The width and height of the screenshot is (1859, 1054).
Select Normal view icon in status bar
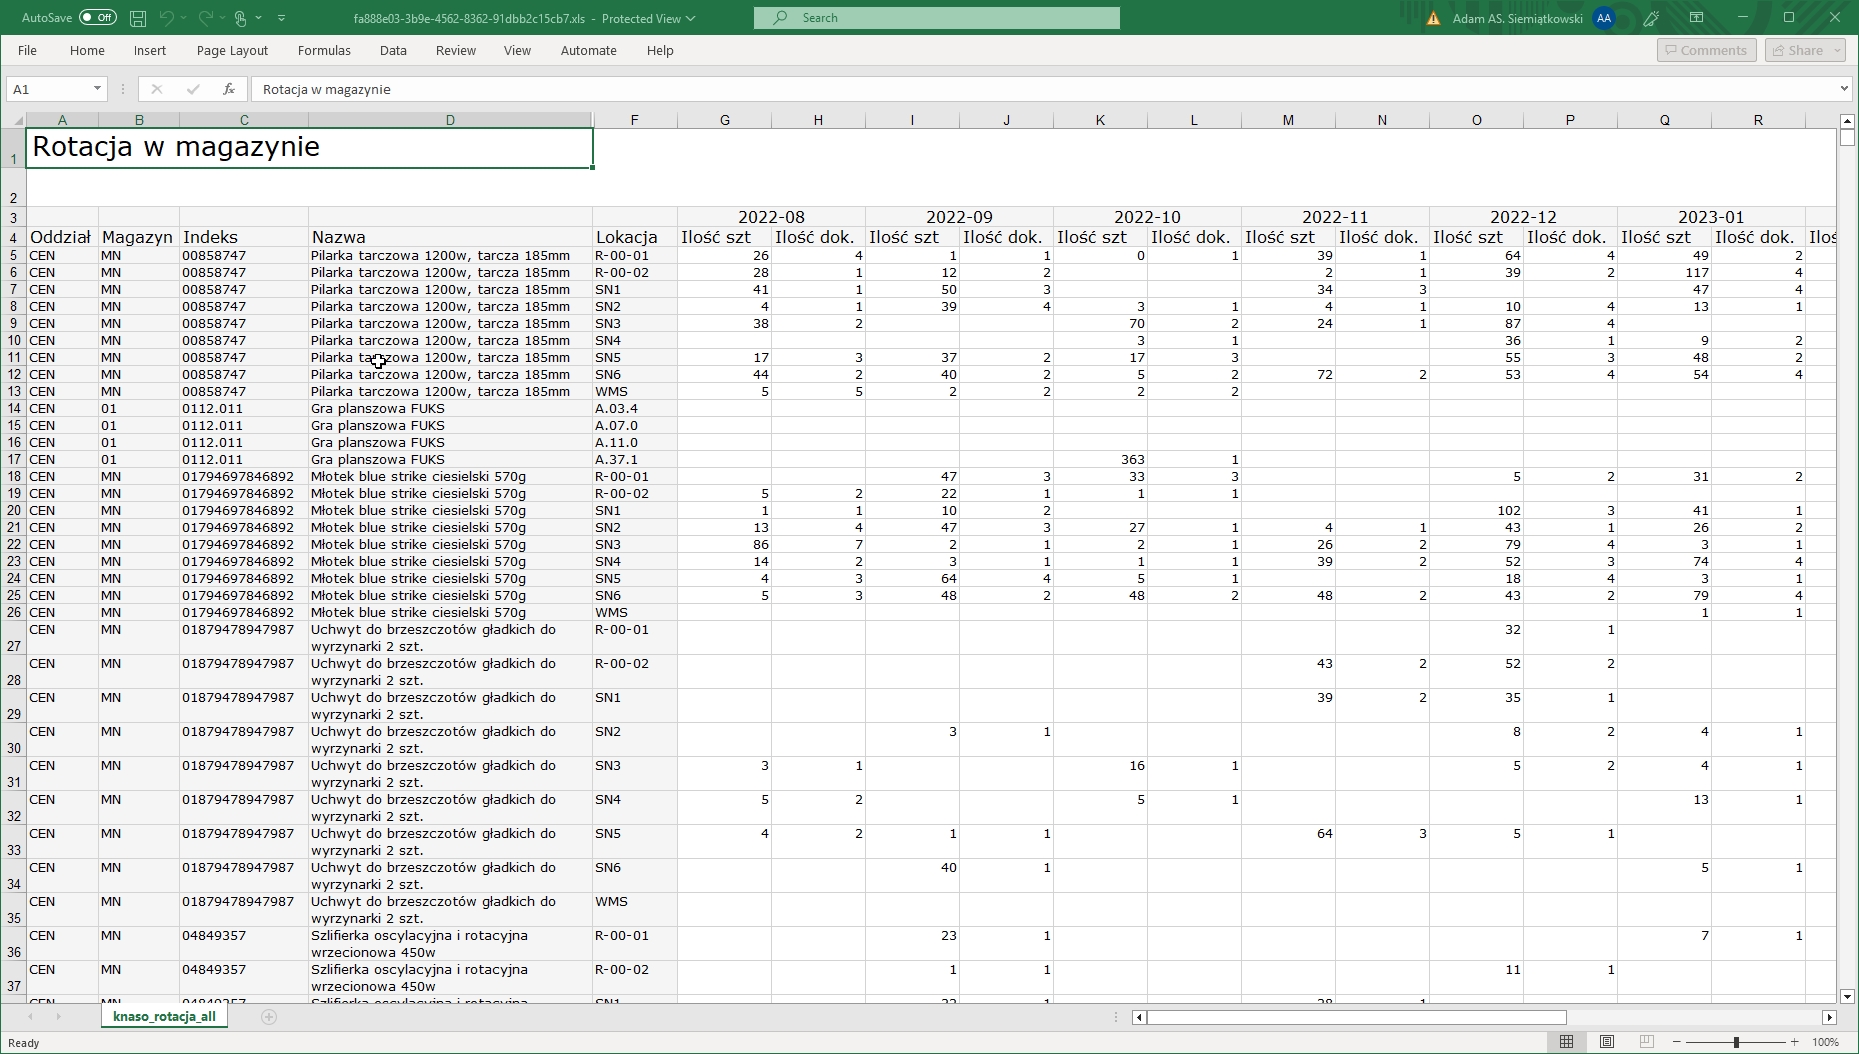pyautogui.click(x=1566, y=1042)
